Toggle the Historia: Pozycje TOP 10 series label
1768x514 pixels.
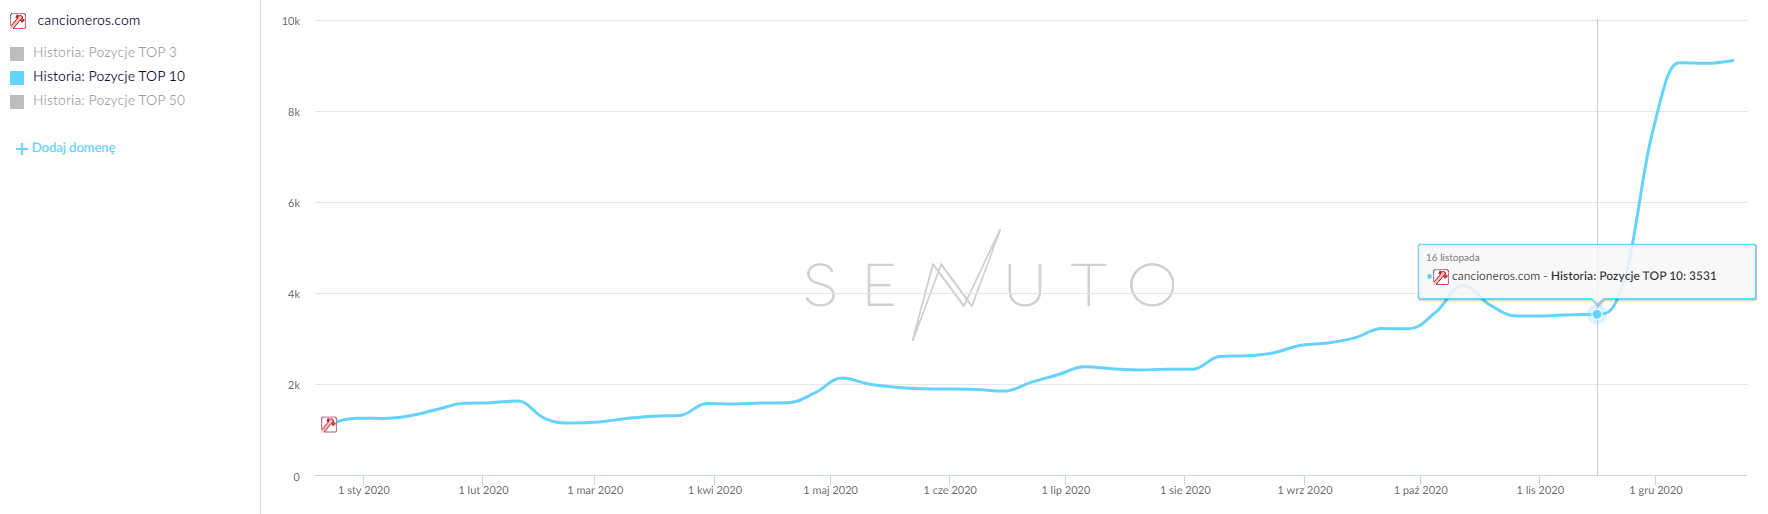[109, 76]
